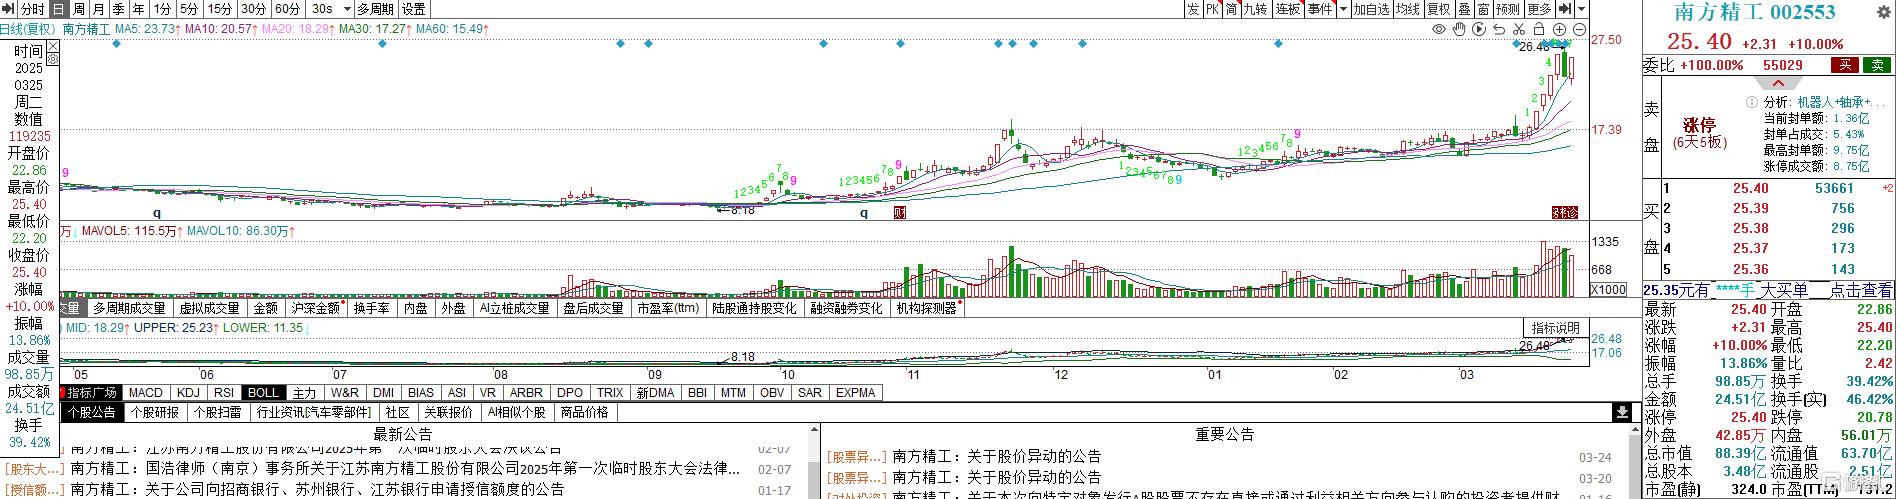
Task: Select the 周 weekly period tab
Action: pos(79,8)
